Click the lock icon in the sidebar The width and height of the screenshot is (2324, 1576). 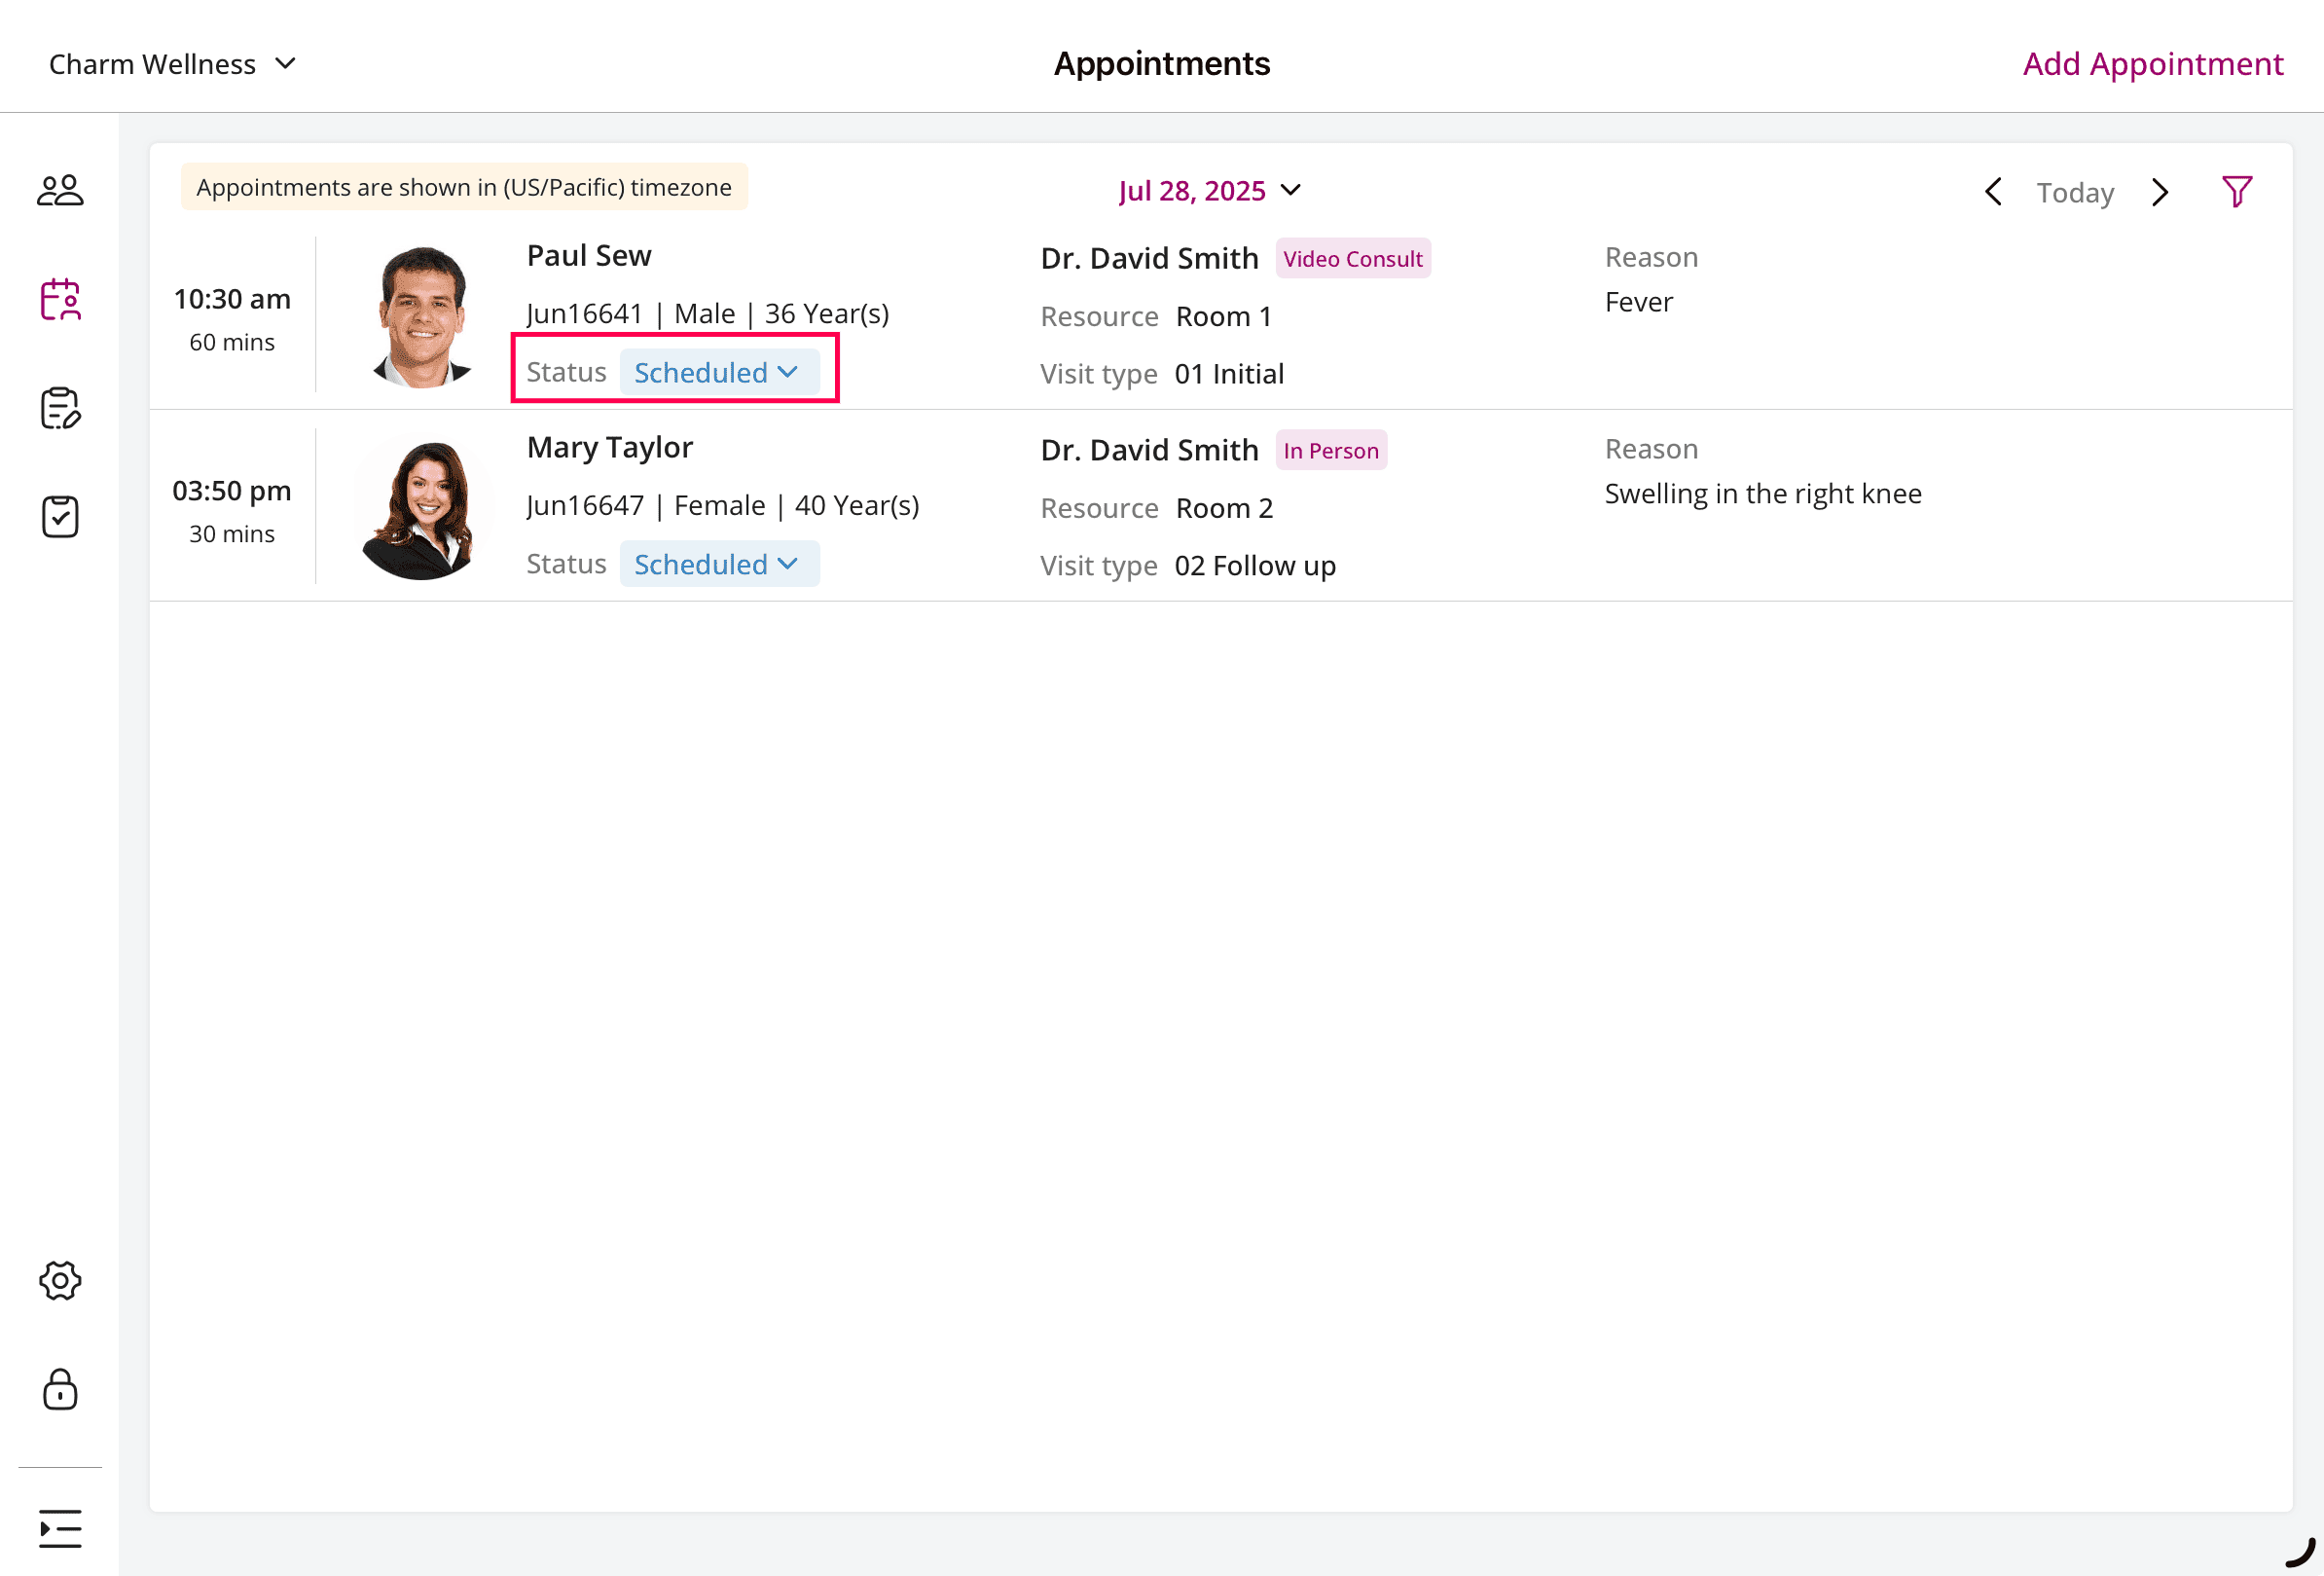[60, 1390]
